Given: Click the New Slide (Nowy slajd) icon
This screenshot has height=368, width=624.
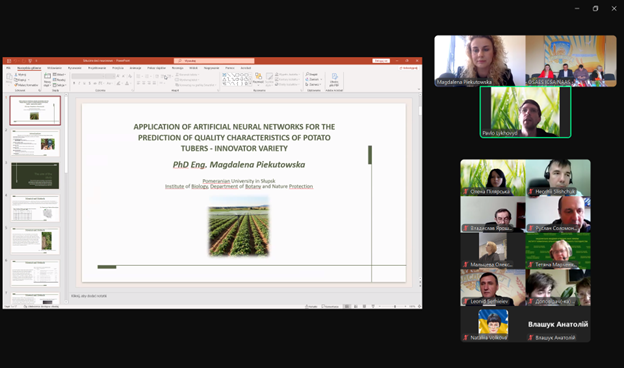Looking at the screenshot, I should (x=47, y=76).
